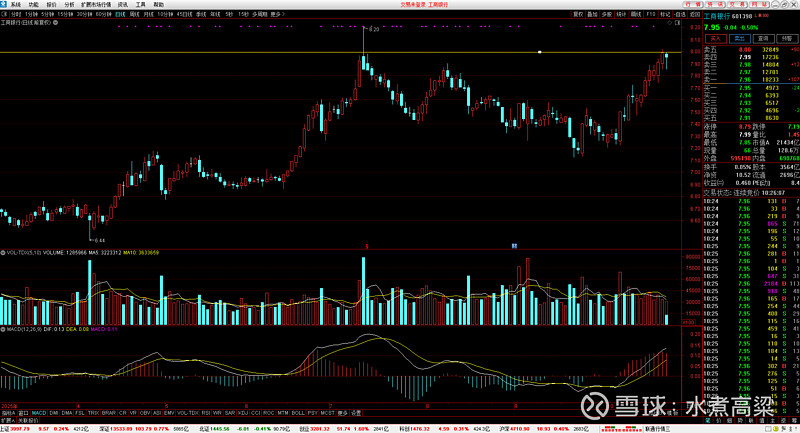This screenshot has height=433, width=800.
Task: Open the 工具 menu
Action: tap(140, 5)
